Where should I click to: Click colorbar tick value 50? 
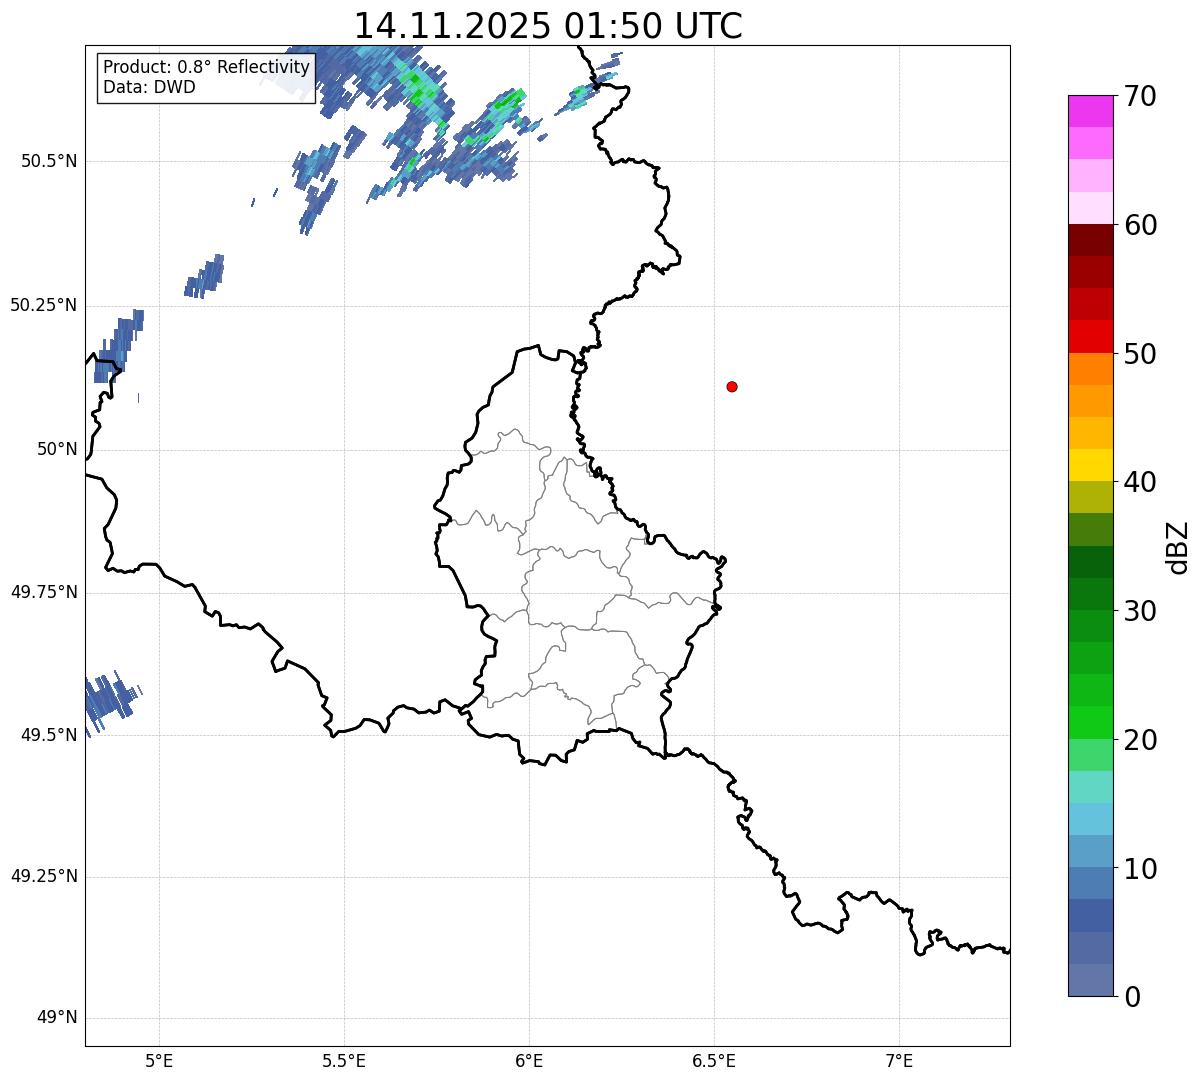pyautogui.click(x=1140, y=354)
